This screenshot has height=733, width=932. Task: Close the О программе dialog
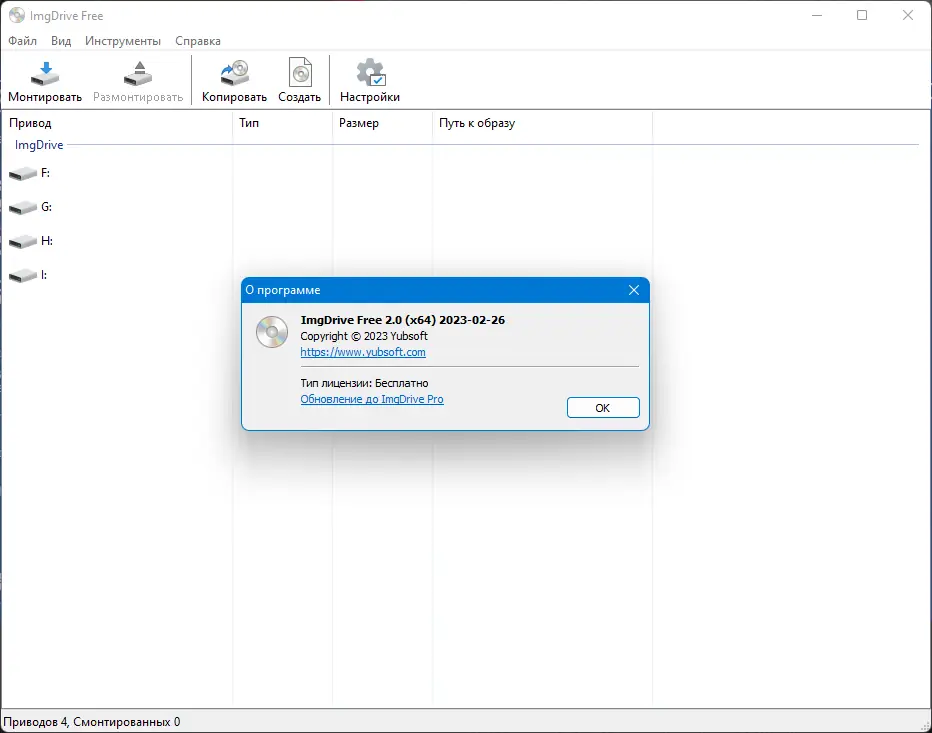tap(634, 290)
